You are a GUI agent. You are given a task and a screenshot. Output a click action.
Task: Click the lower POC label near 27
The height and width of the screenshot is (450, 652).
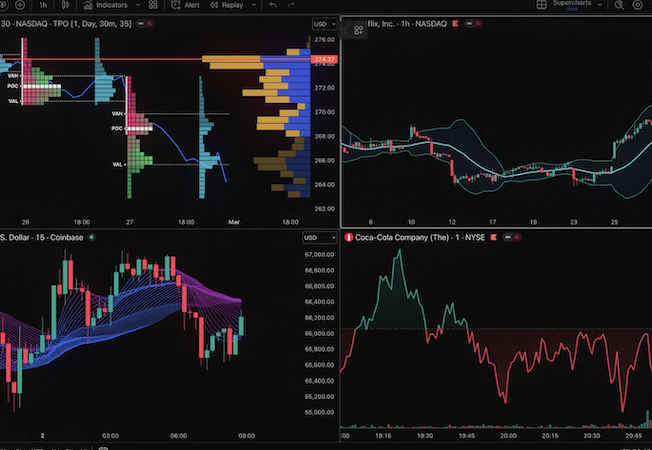pyautogui.click(x=117, y=129)
